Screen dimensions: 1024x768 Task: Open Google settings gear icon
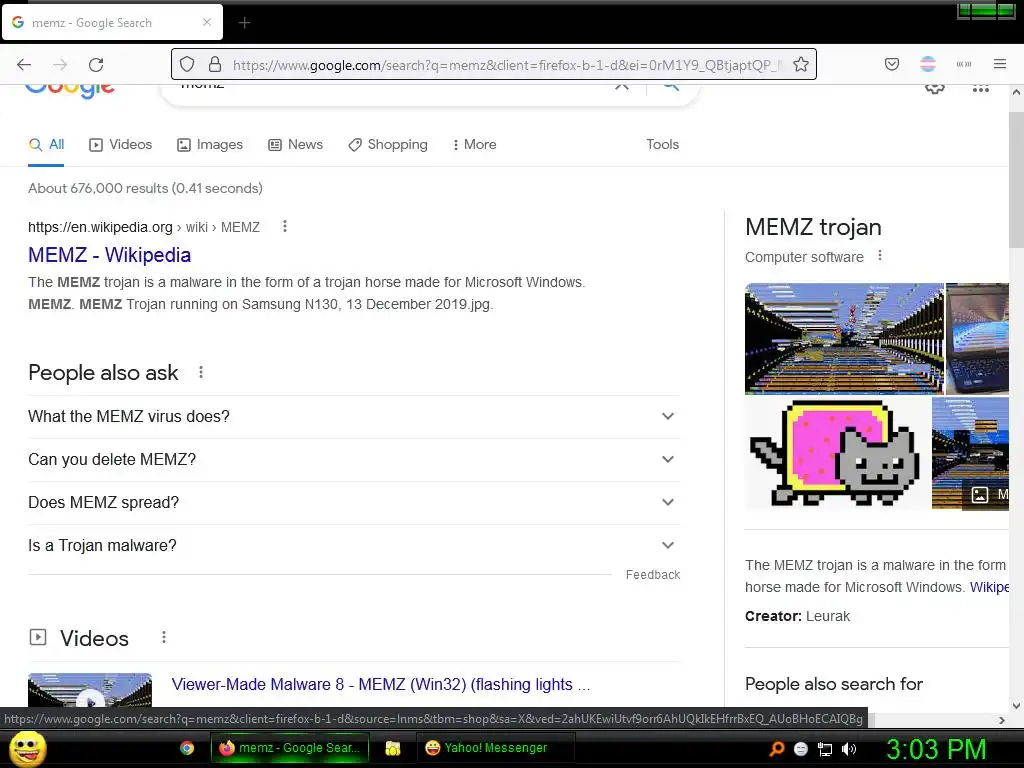(x=935, y=88)
